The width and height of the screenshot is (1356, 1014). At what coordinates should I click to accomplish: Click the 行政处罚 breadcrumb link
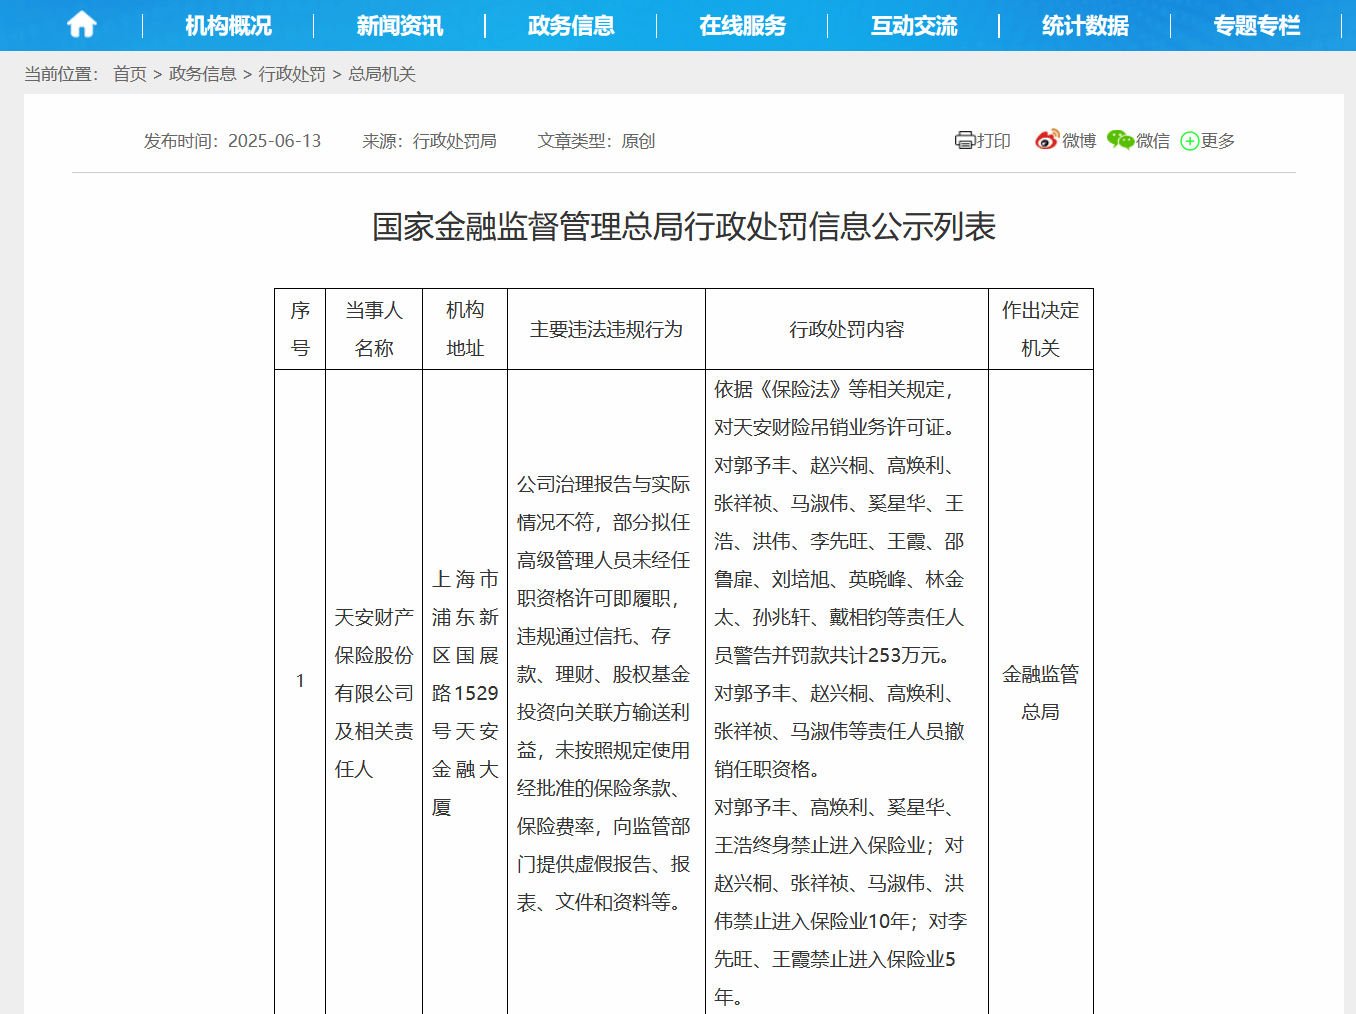point(292,74)
